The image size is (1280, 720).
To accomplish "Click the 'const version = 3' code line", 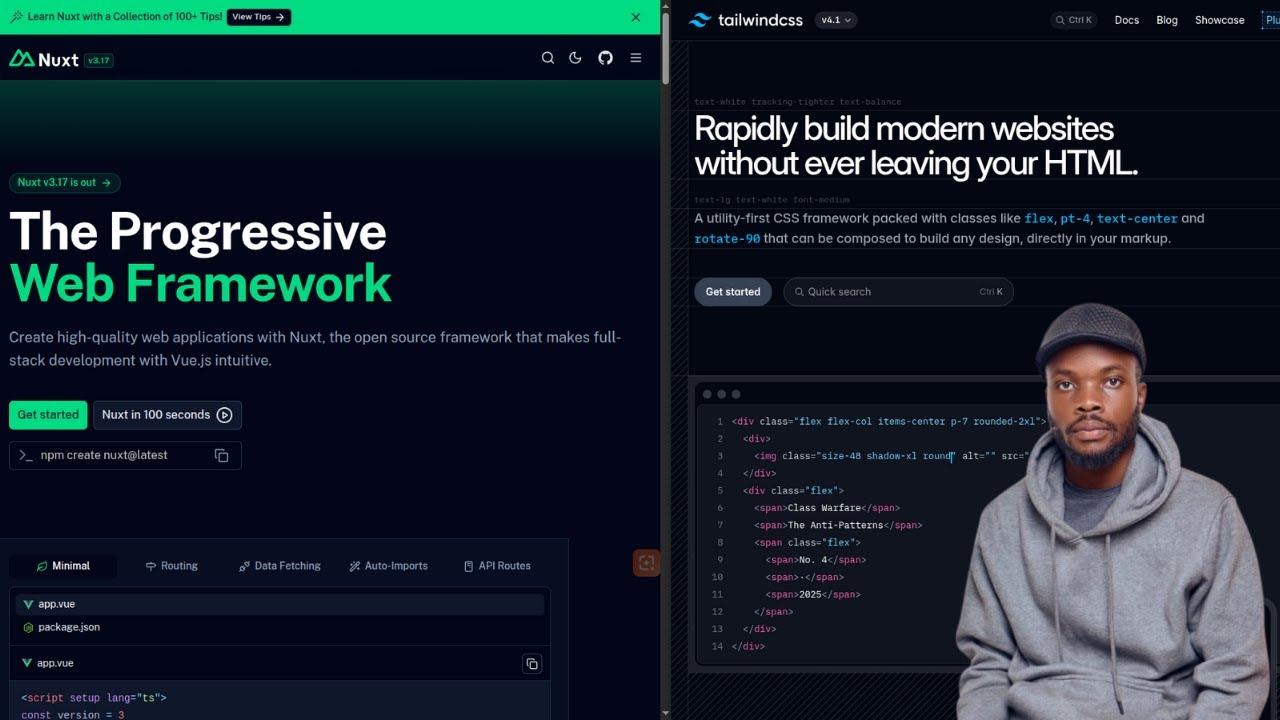I will pyautogui.click(x=73, y=715).
